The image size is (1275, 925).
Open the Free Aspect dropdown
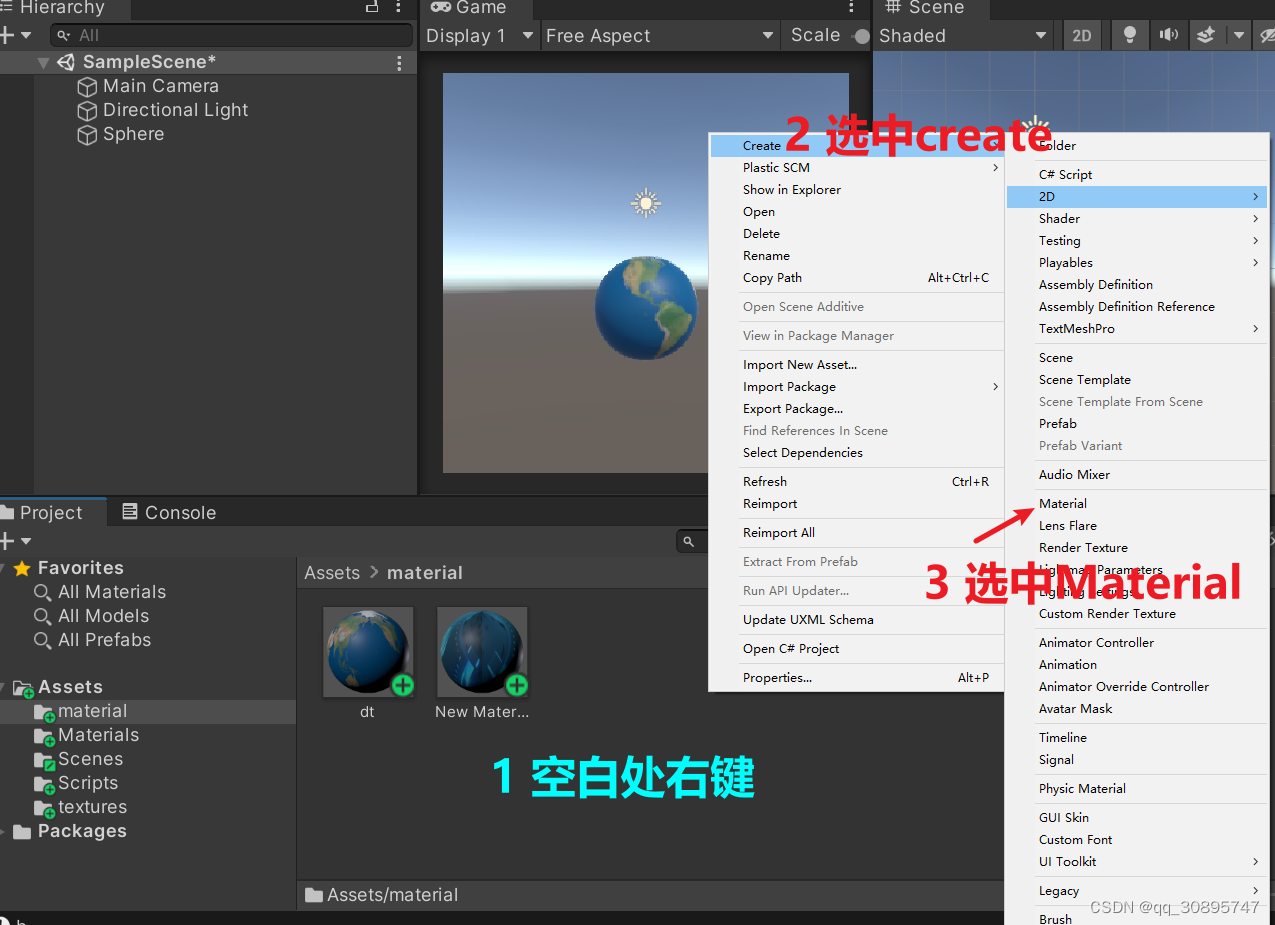point(658,35)
